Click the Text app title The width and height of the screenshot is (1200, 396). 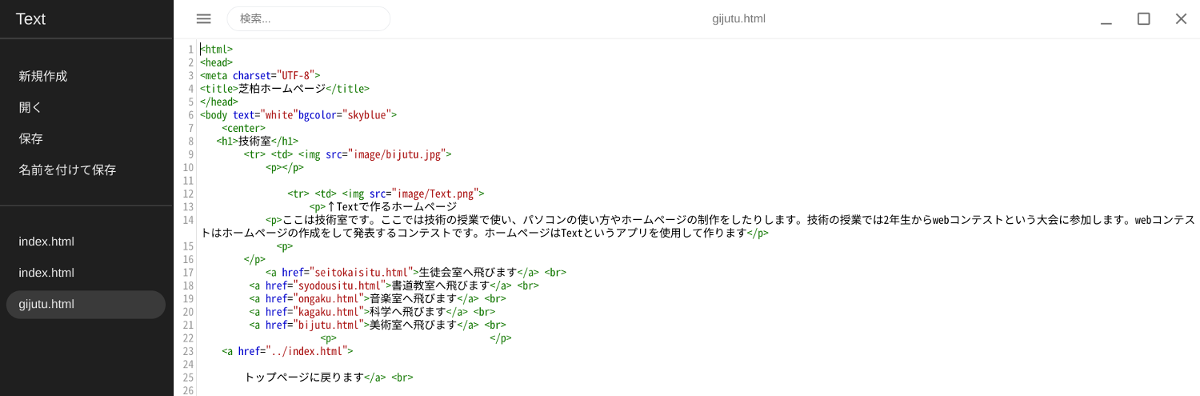(30, 18)
